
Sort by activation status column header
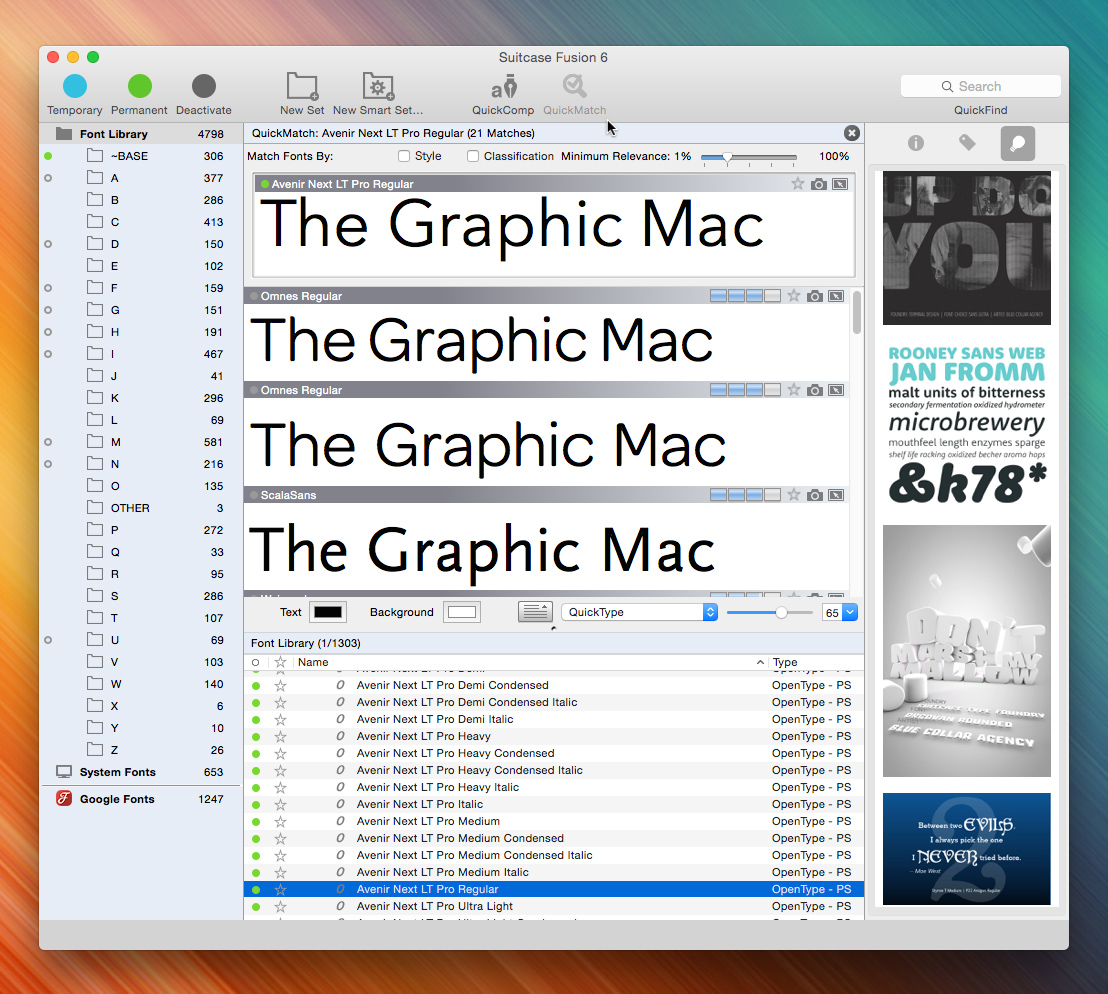[x=255, y=663]
